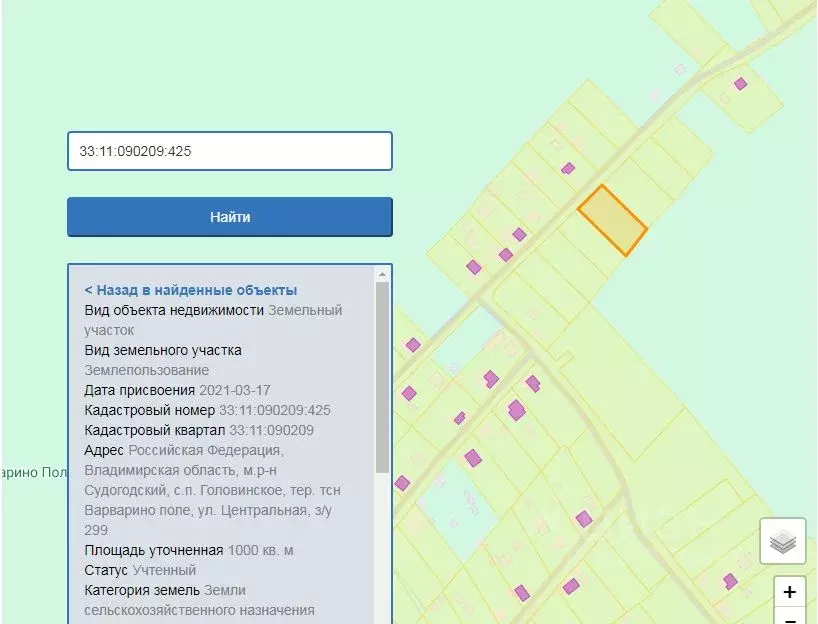Click cadastral number value 33:11:090209:425 in details

274,410
